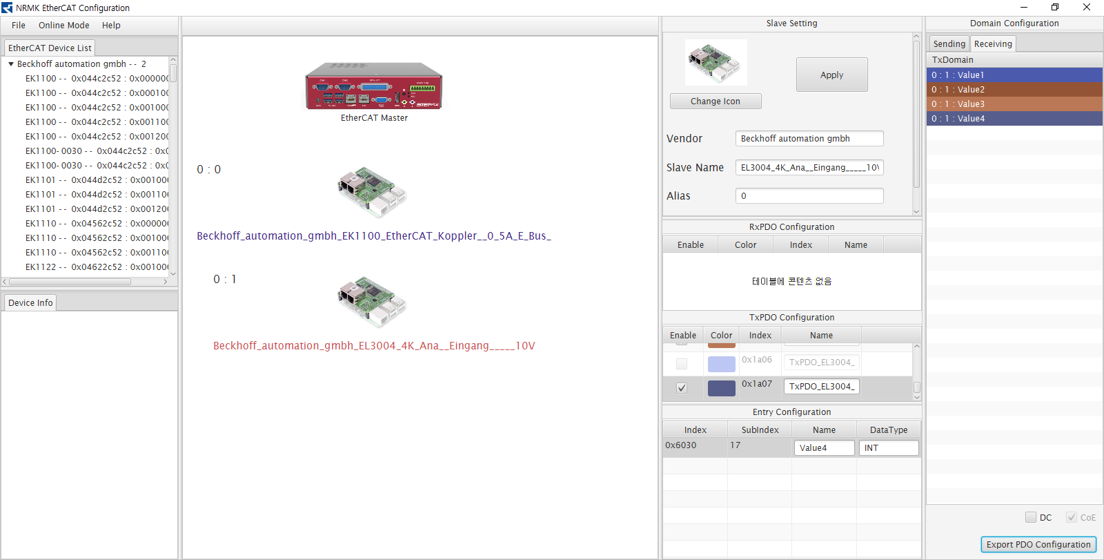This screenshot has height=560, width=1104.
Task: Open the Help menu
Action: pos(111,25)
